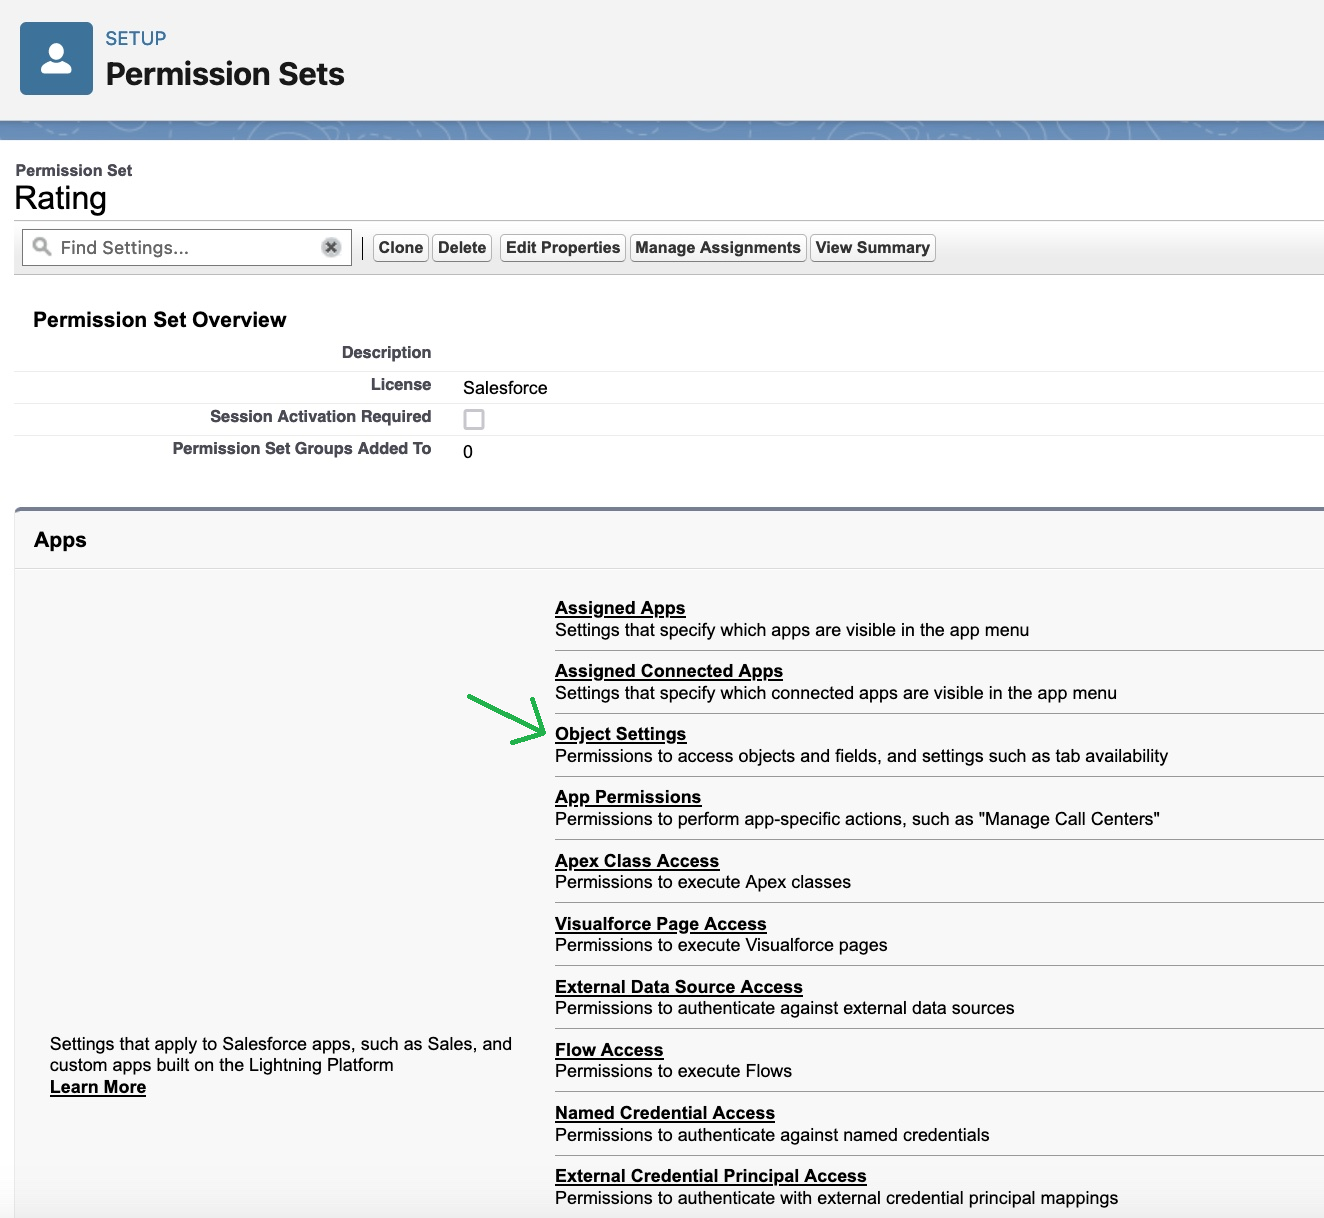Click the SETUP breadcrumb label
Image resolution: width=1324 pixels, height=1218 pixels.
[x=136, y=38]
